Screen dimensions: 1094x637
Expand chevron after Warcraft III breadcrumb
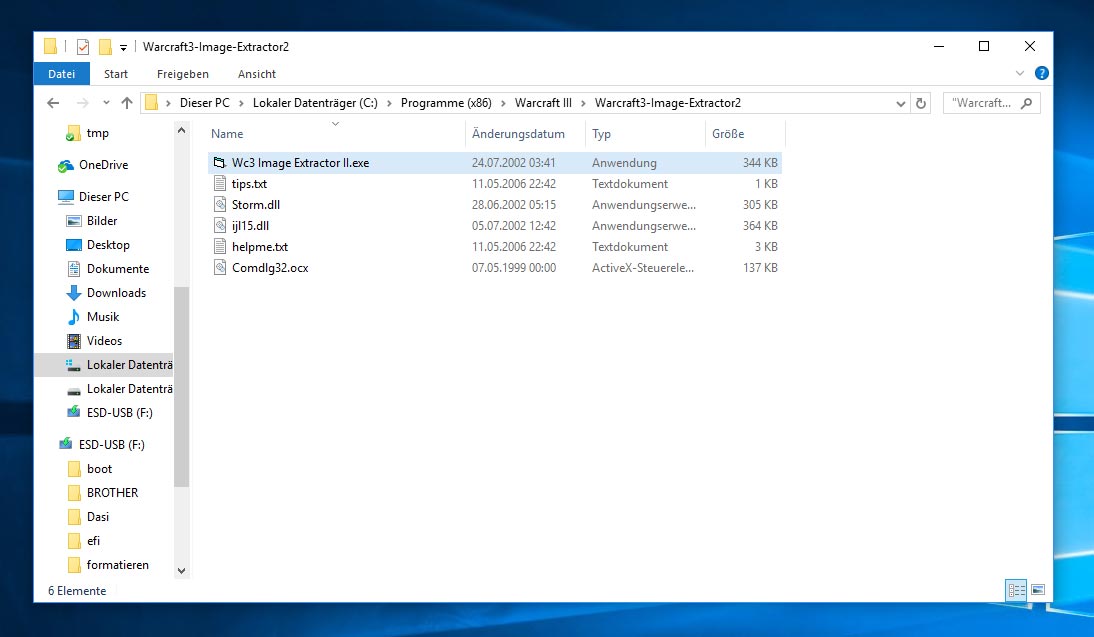583,103
